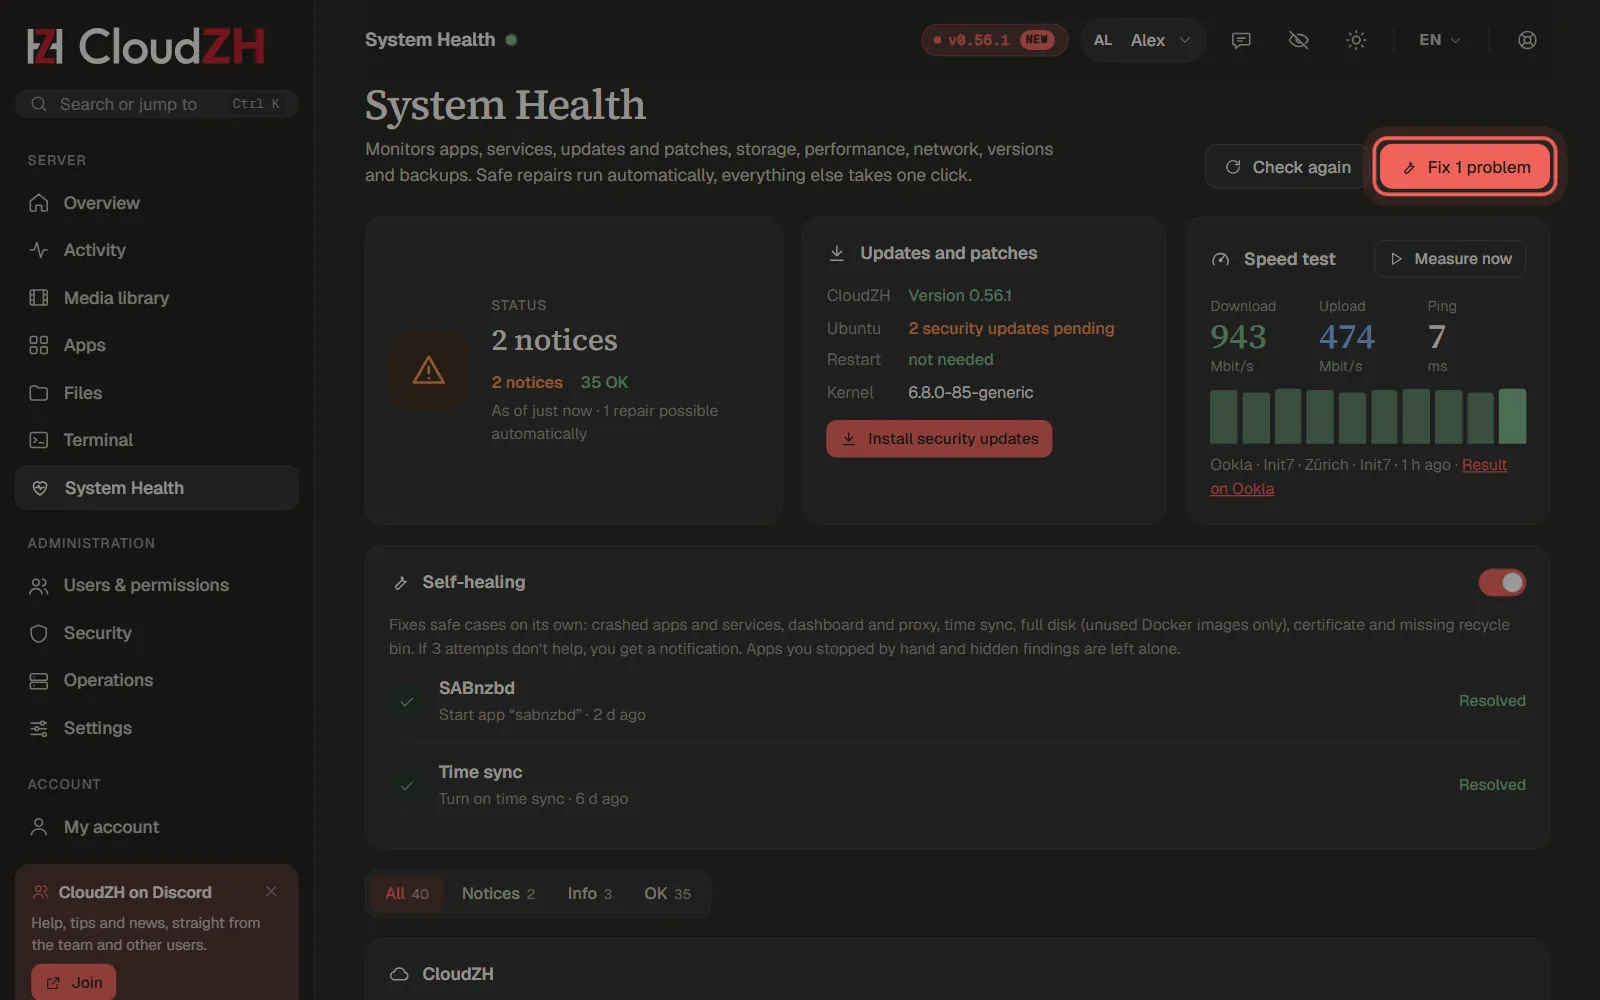The width and height of the screenshot is (1600, 1000).
Task: Open Operations page
Action: 157,680
